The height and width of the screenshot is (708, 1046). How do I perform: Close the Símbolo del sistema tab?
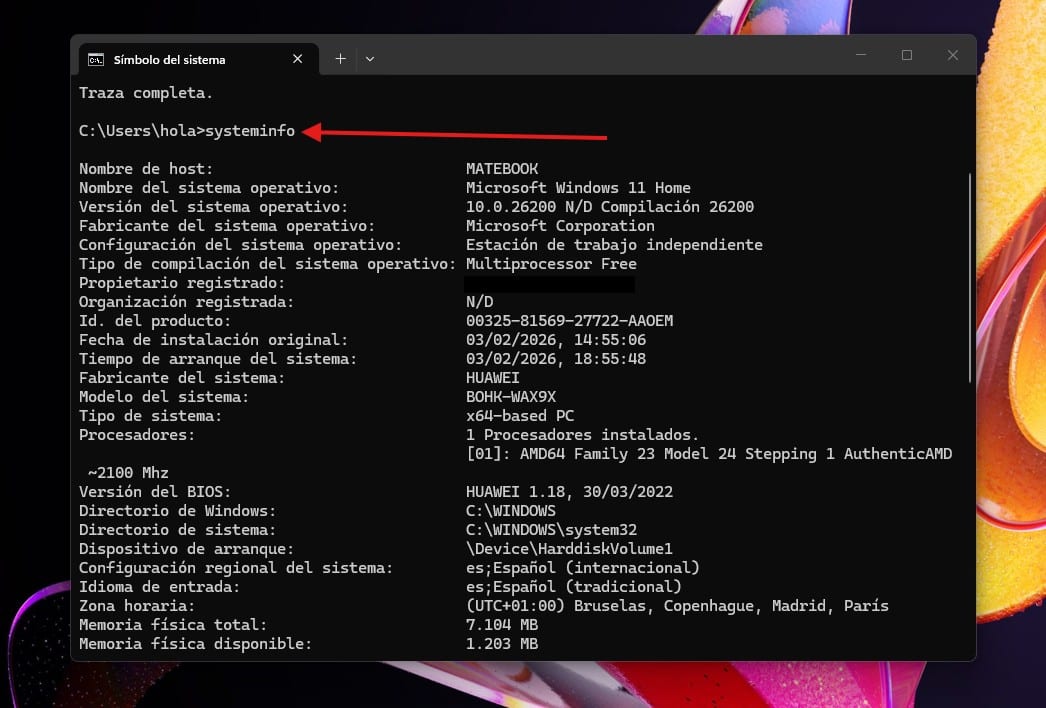[x=298, y=59]
